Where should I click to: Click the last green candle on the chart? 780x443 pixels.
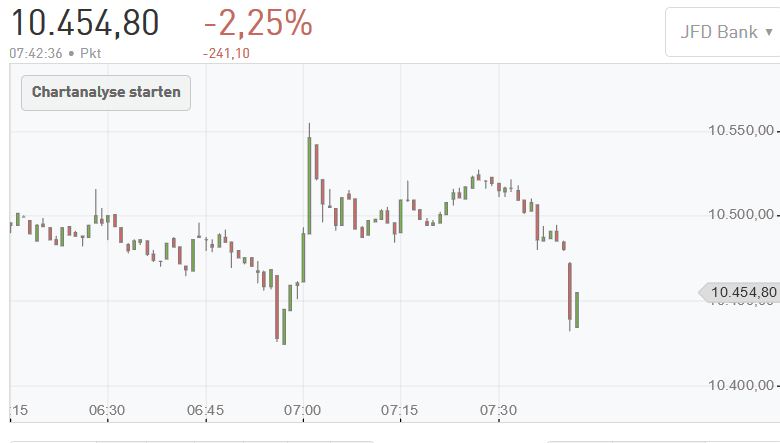click(577, 309)
